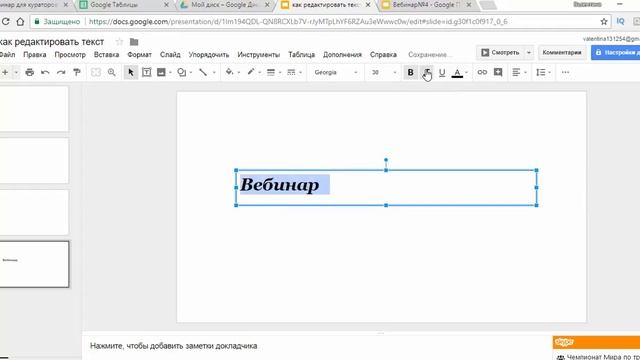Open the Смотреть dropdown arrow
Viewport: 640px width, 360px height.
pos(529,53)
